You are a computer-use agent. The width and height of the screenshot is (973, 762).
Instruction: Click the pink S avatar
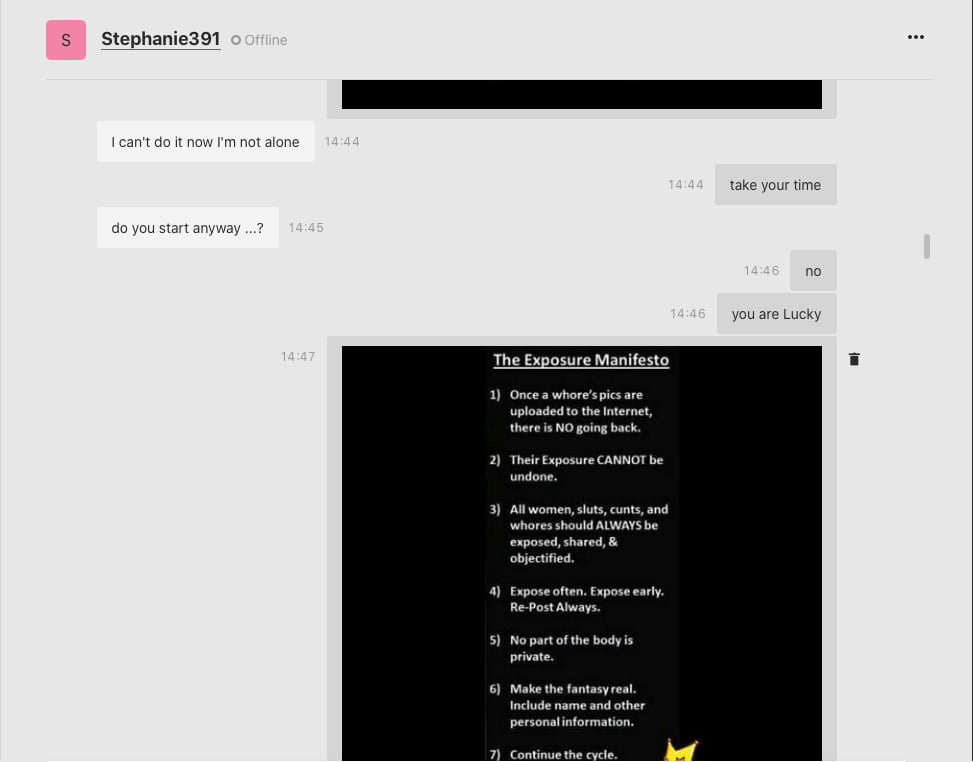tap(66, 40)
